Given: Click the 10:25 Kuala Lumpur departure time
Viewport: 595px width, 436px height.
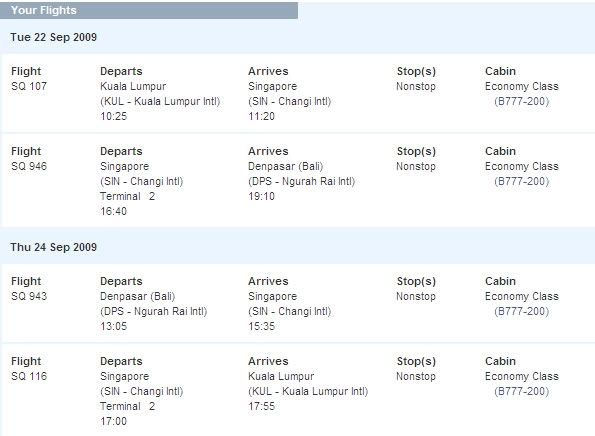Looking at the screenshot, I should (x=113, y=116).
